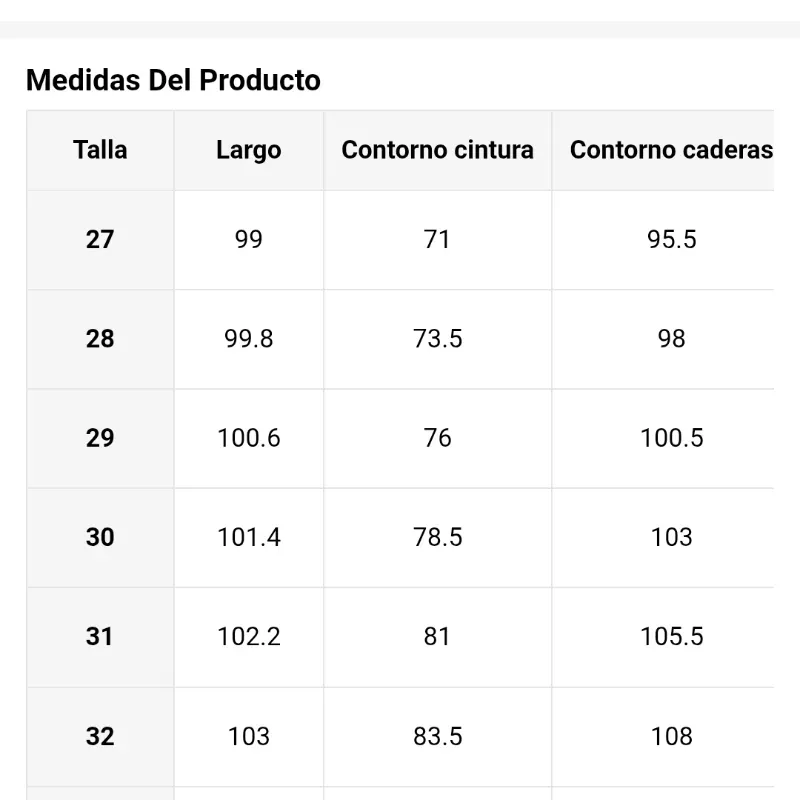Click the size 30 row label

click(100, 537)
